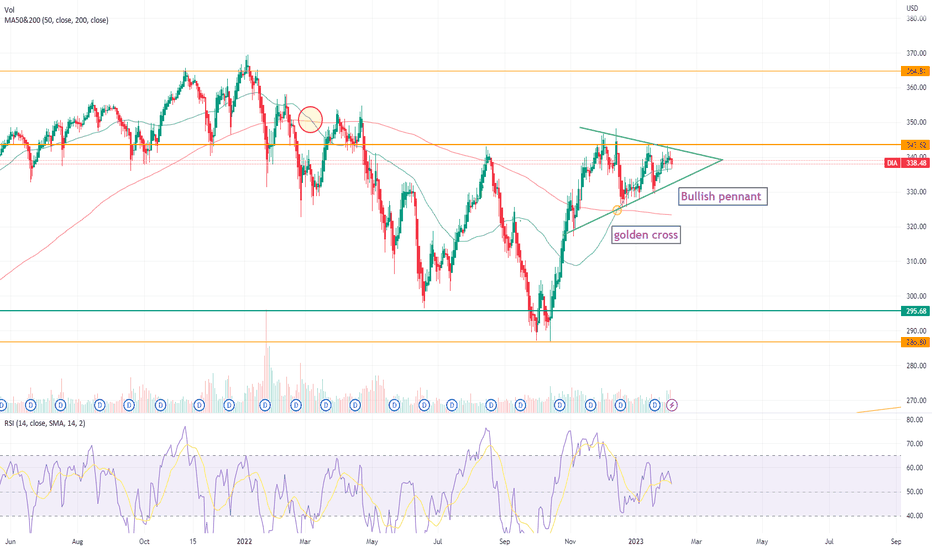Click the red circle death cross marker
Screen dimensions: 932x550
pos(310,120)
